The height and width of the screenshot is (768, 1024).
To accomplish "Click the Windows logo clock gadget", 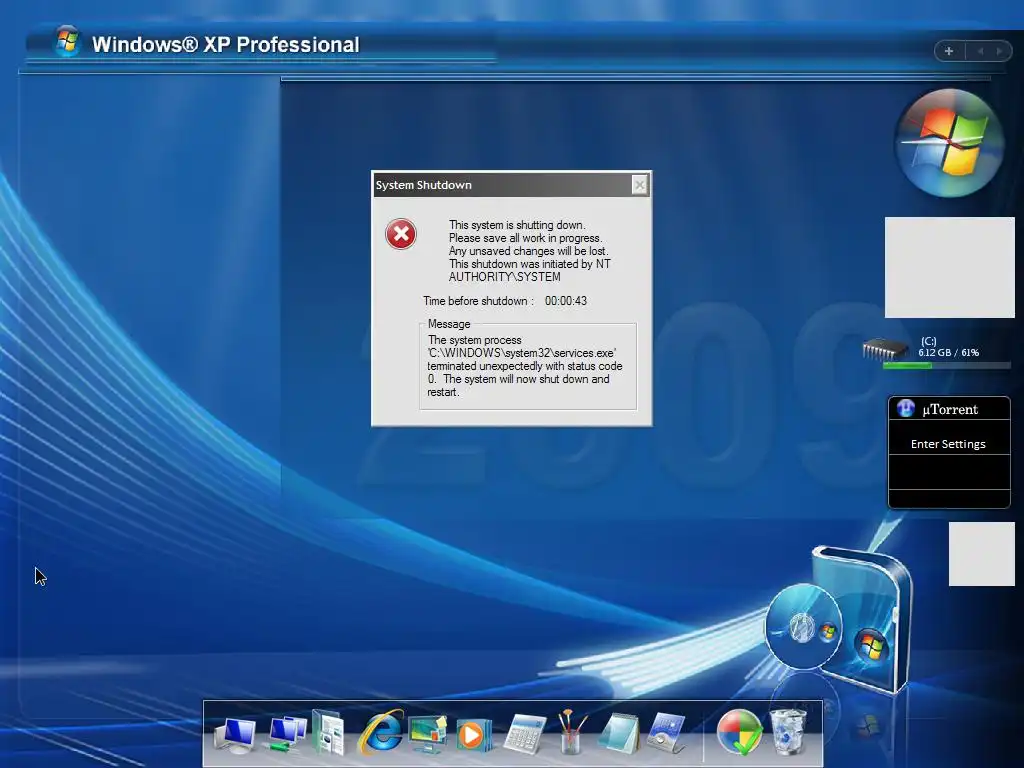I will (950, 142).
